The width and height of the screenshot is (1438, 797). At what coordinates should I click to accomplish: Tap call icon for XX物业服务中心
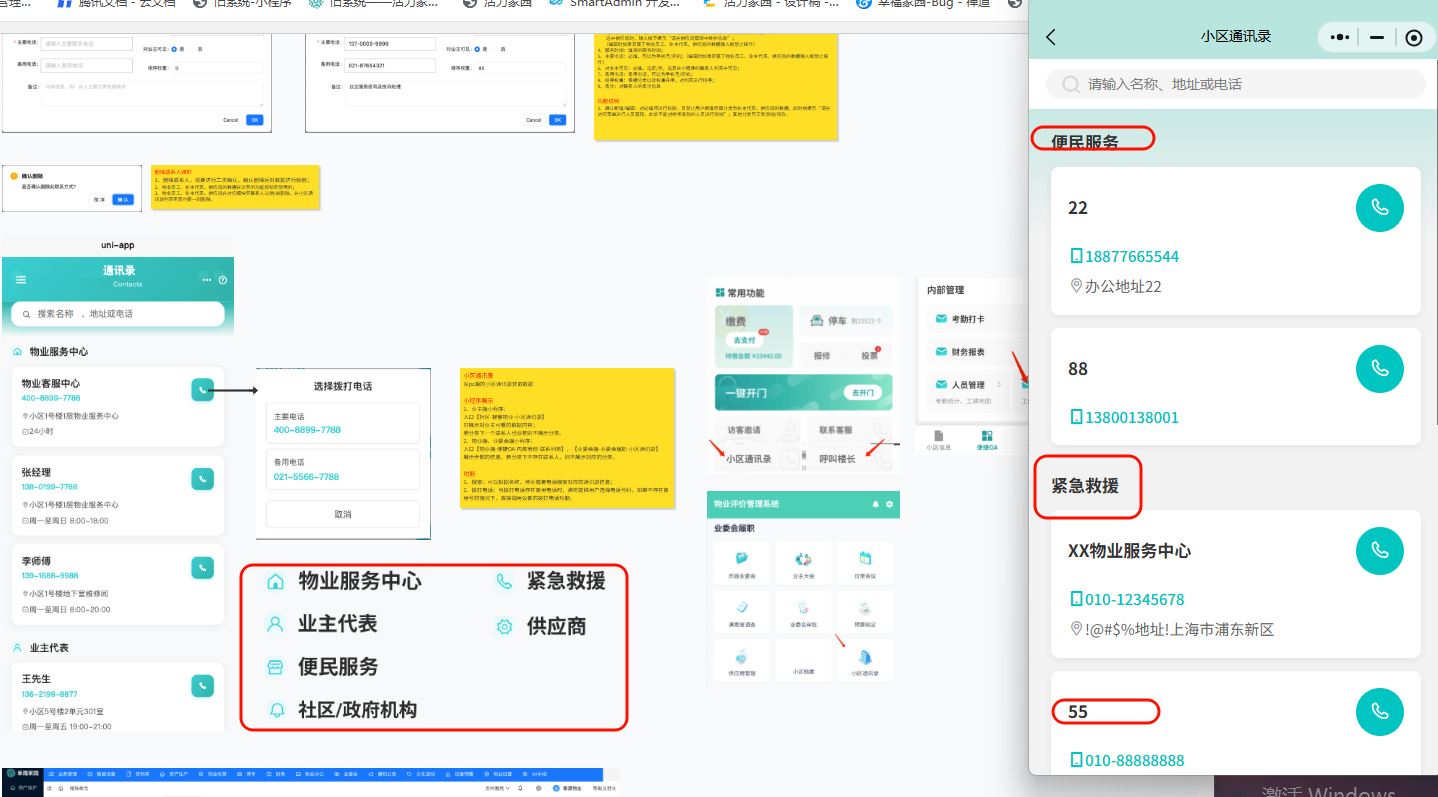pyautogui.click(x=1379, y=551)
